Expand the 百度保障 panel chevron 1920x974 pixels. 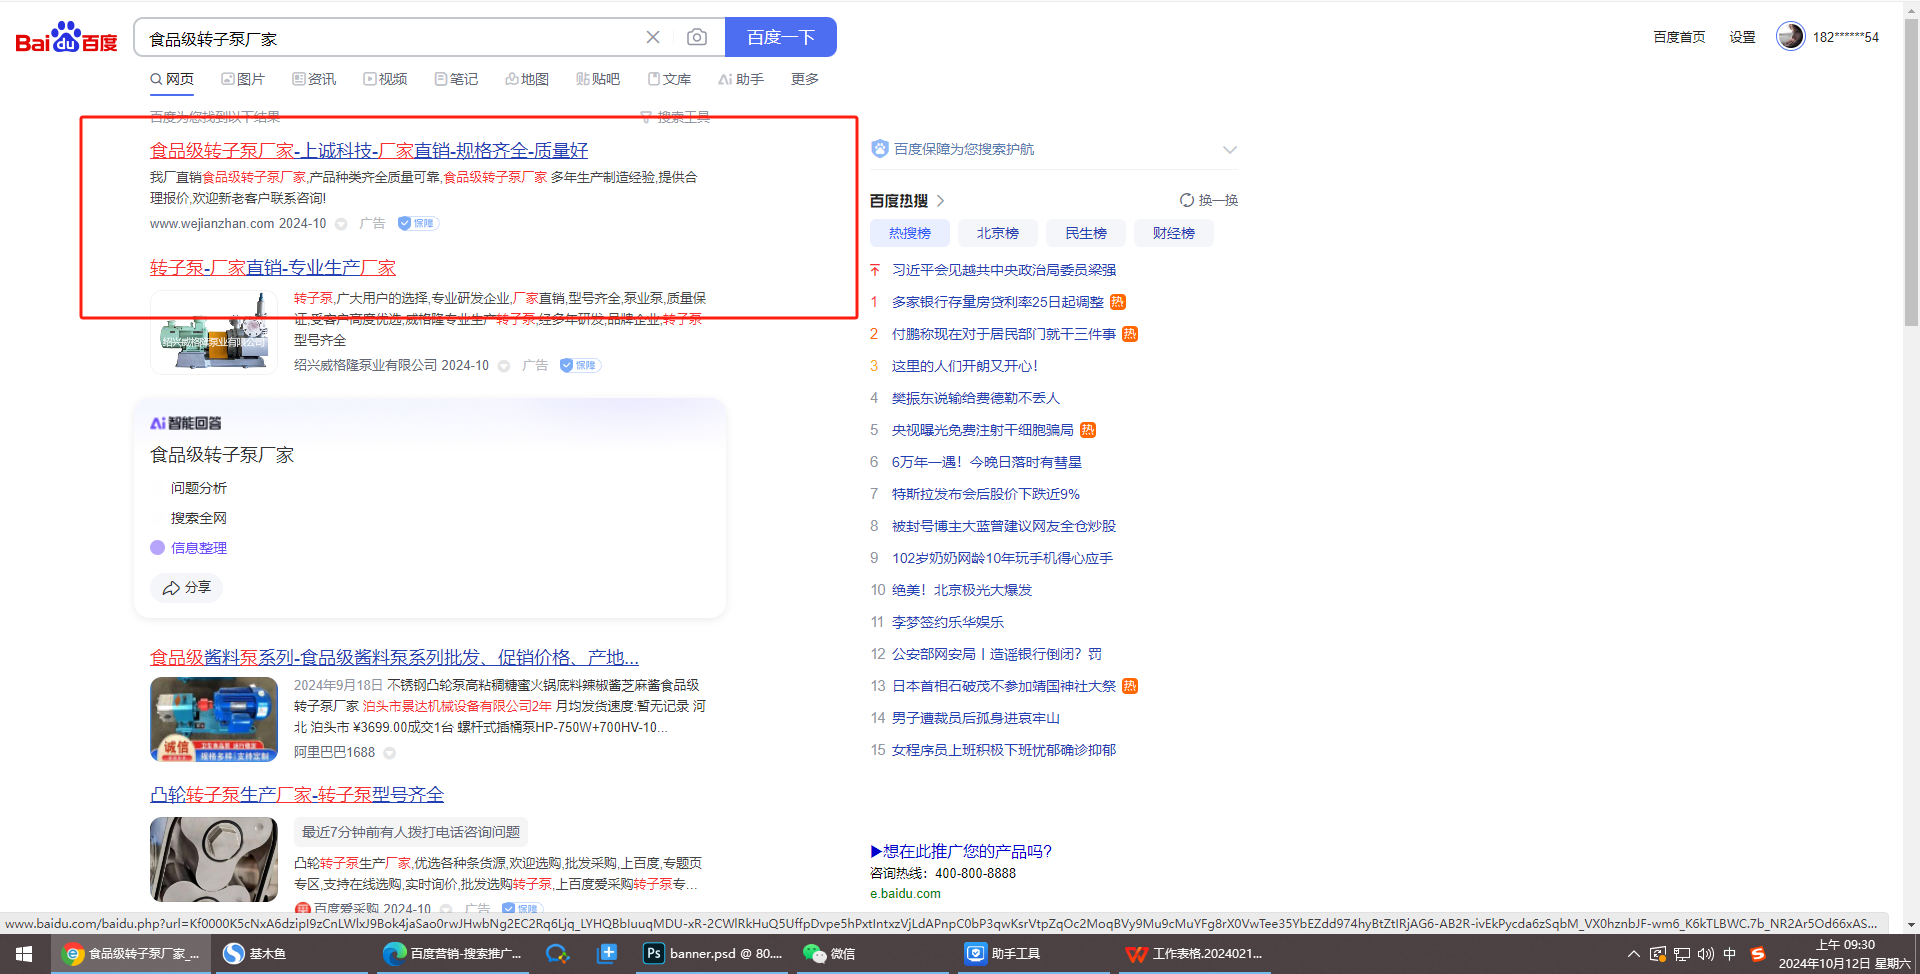pyautogui.click(x=1229, y=150)
